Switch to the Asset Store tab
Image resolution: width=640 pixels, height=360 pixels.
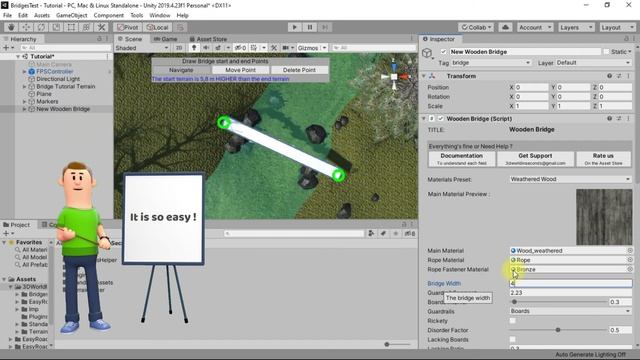click(208, 39)
